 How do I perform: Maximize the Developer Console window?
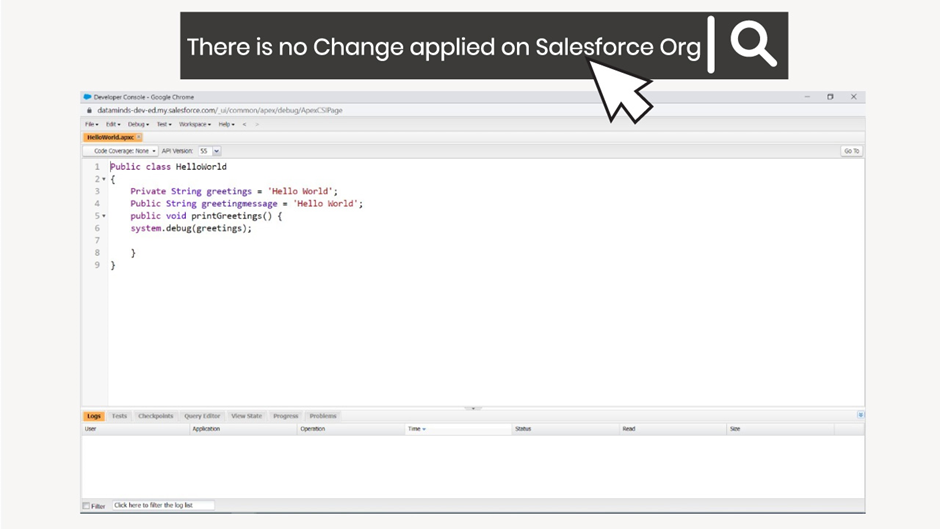coord(830,97)
